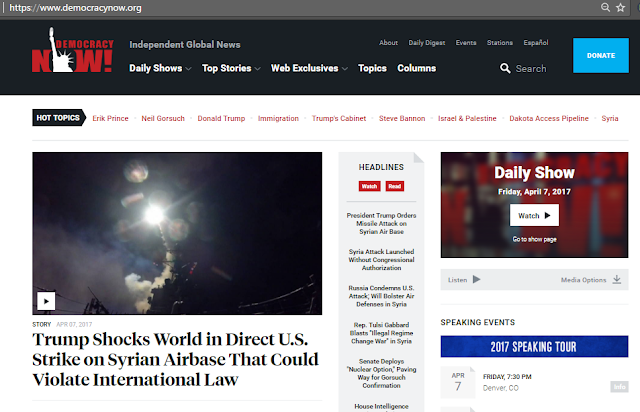The height and width of the screenshot is (412, 640).
Task: Click the HEADLINES section title
Action: [x=381, y=167]
